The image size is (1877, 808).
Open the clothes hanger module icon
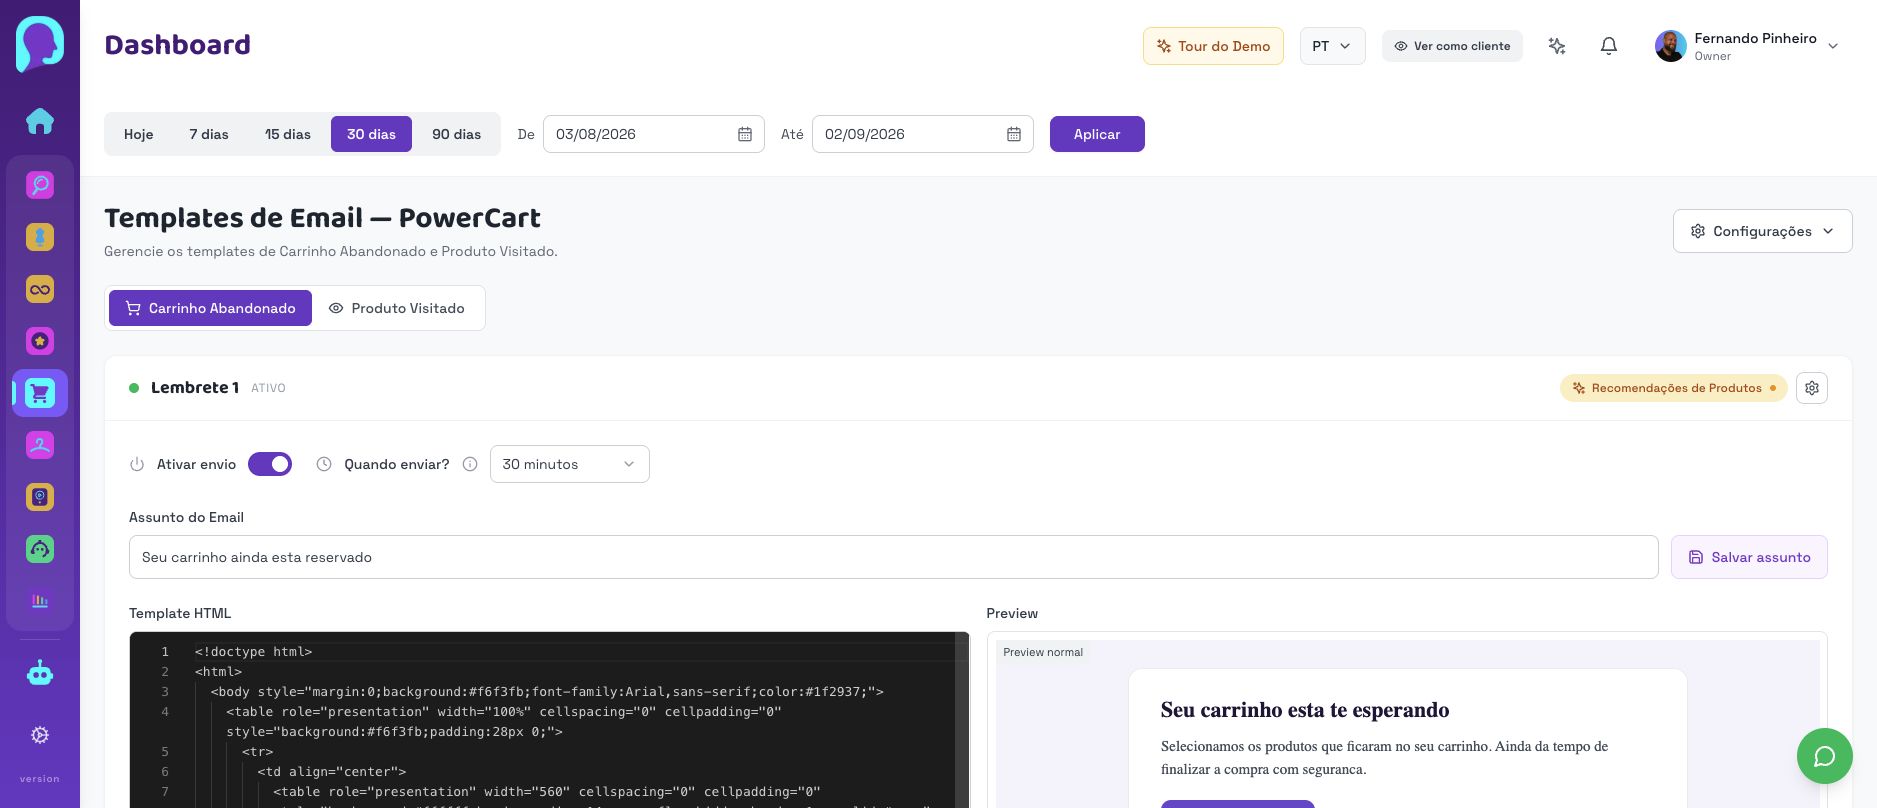40,445
